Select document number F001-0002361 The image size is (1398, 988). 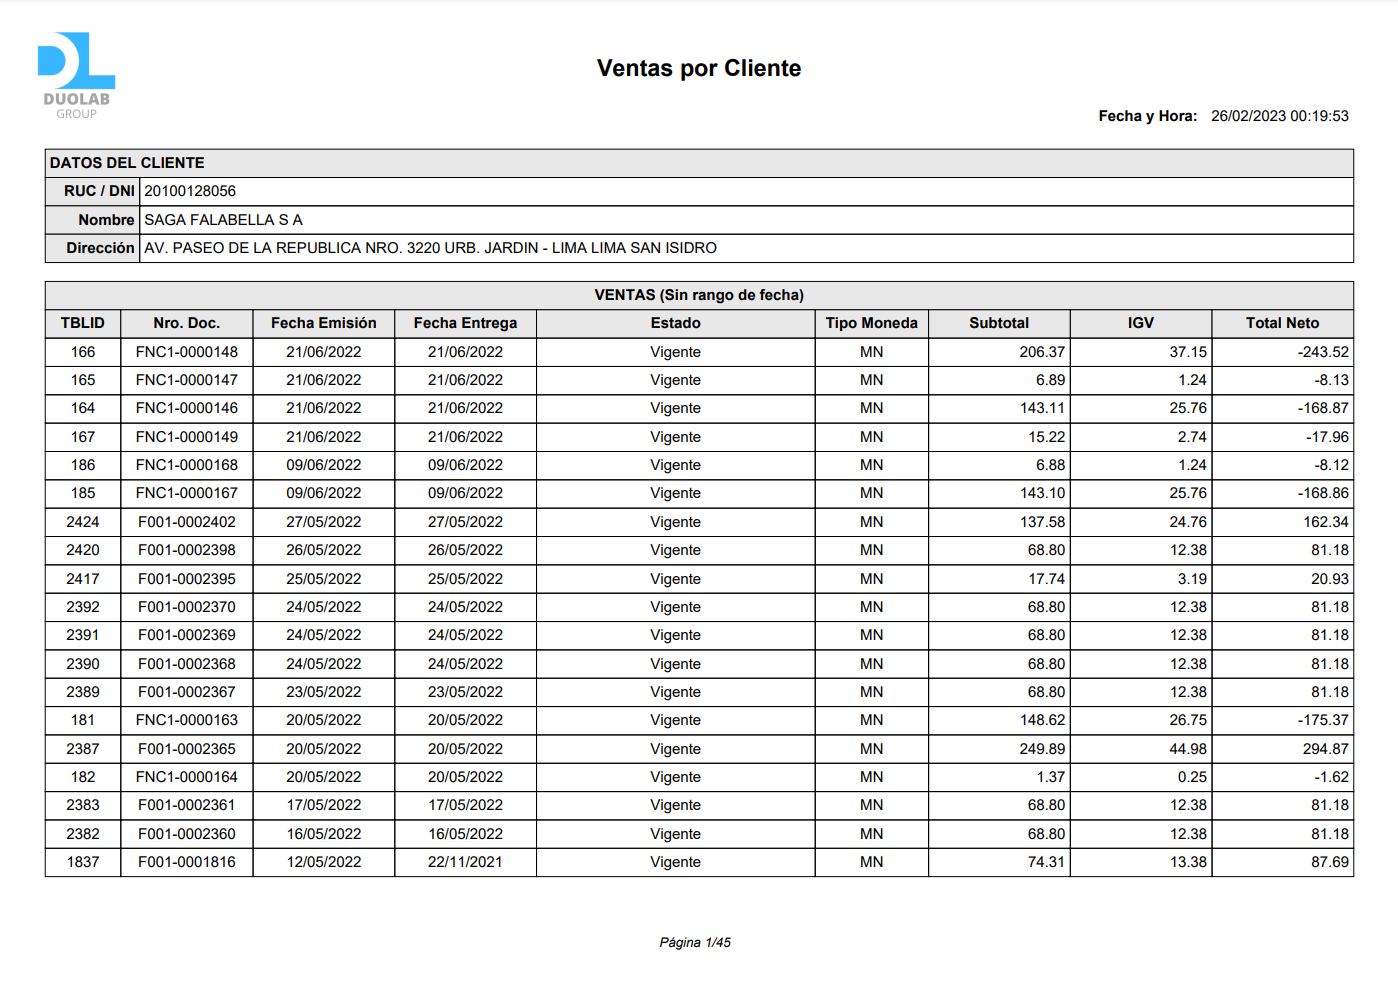187,805
